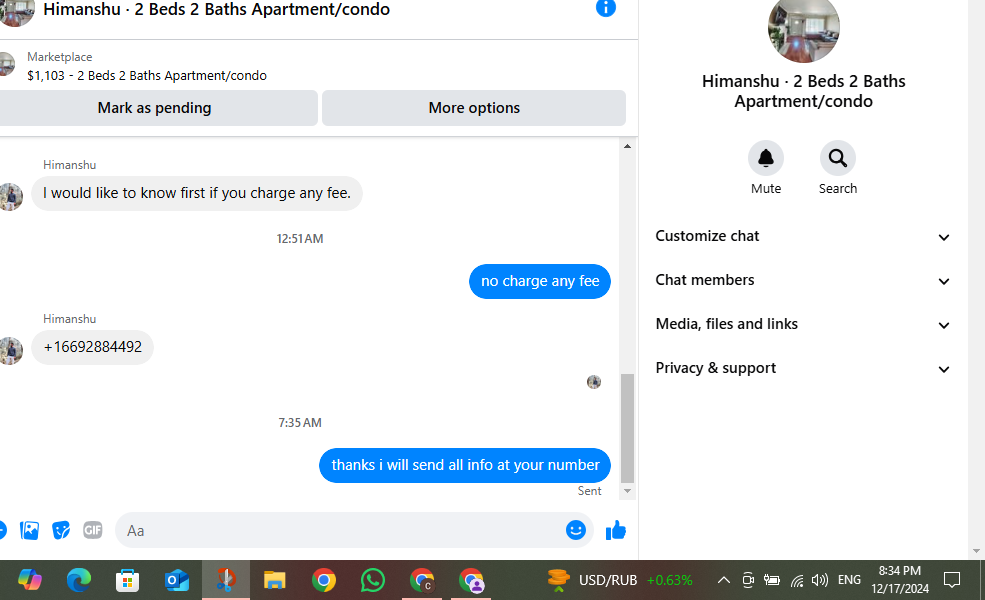Choose a sticker icon
The width and height of the screenshot is (985, 600).
tap(61, 530)
